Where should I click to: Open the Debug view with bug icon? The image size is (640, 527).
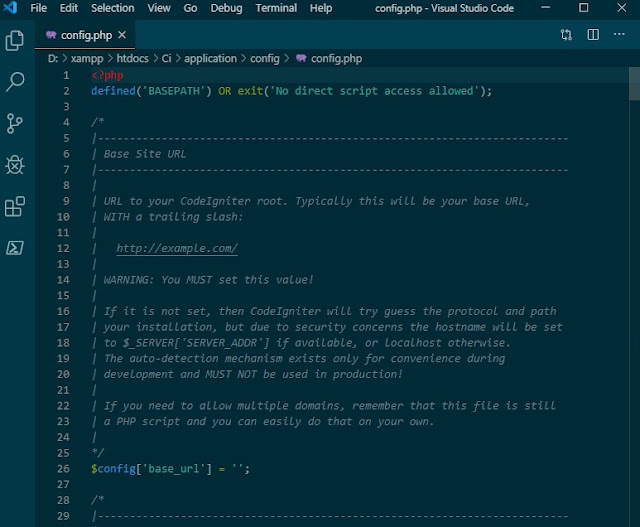(x=15, y=165)
